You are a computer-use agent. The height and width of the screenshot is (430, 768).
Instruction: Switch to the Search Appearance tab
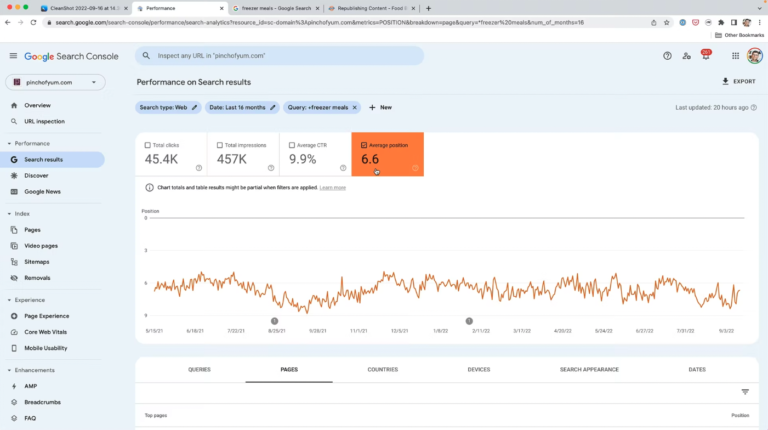coord(589,370)
